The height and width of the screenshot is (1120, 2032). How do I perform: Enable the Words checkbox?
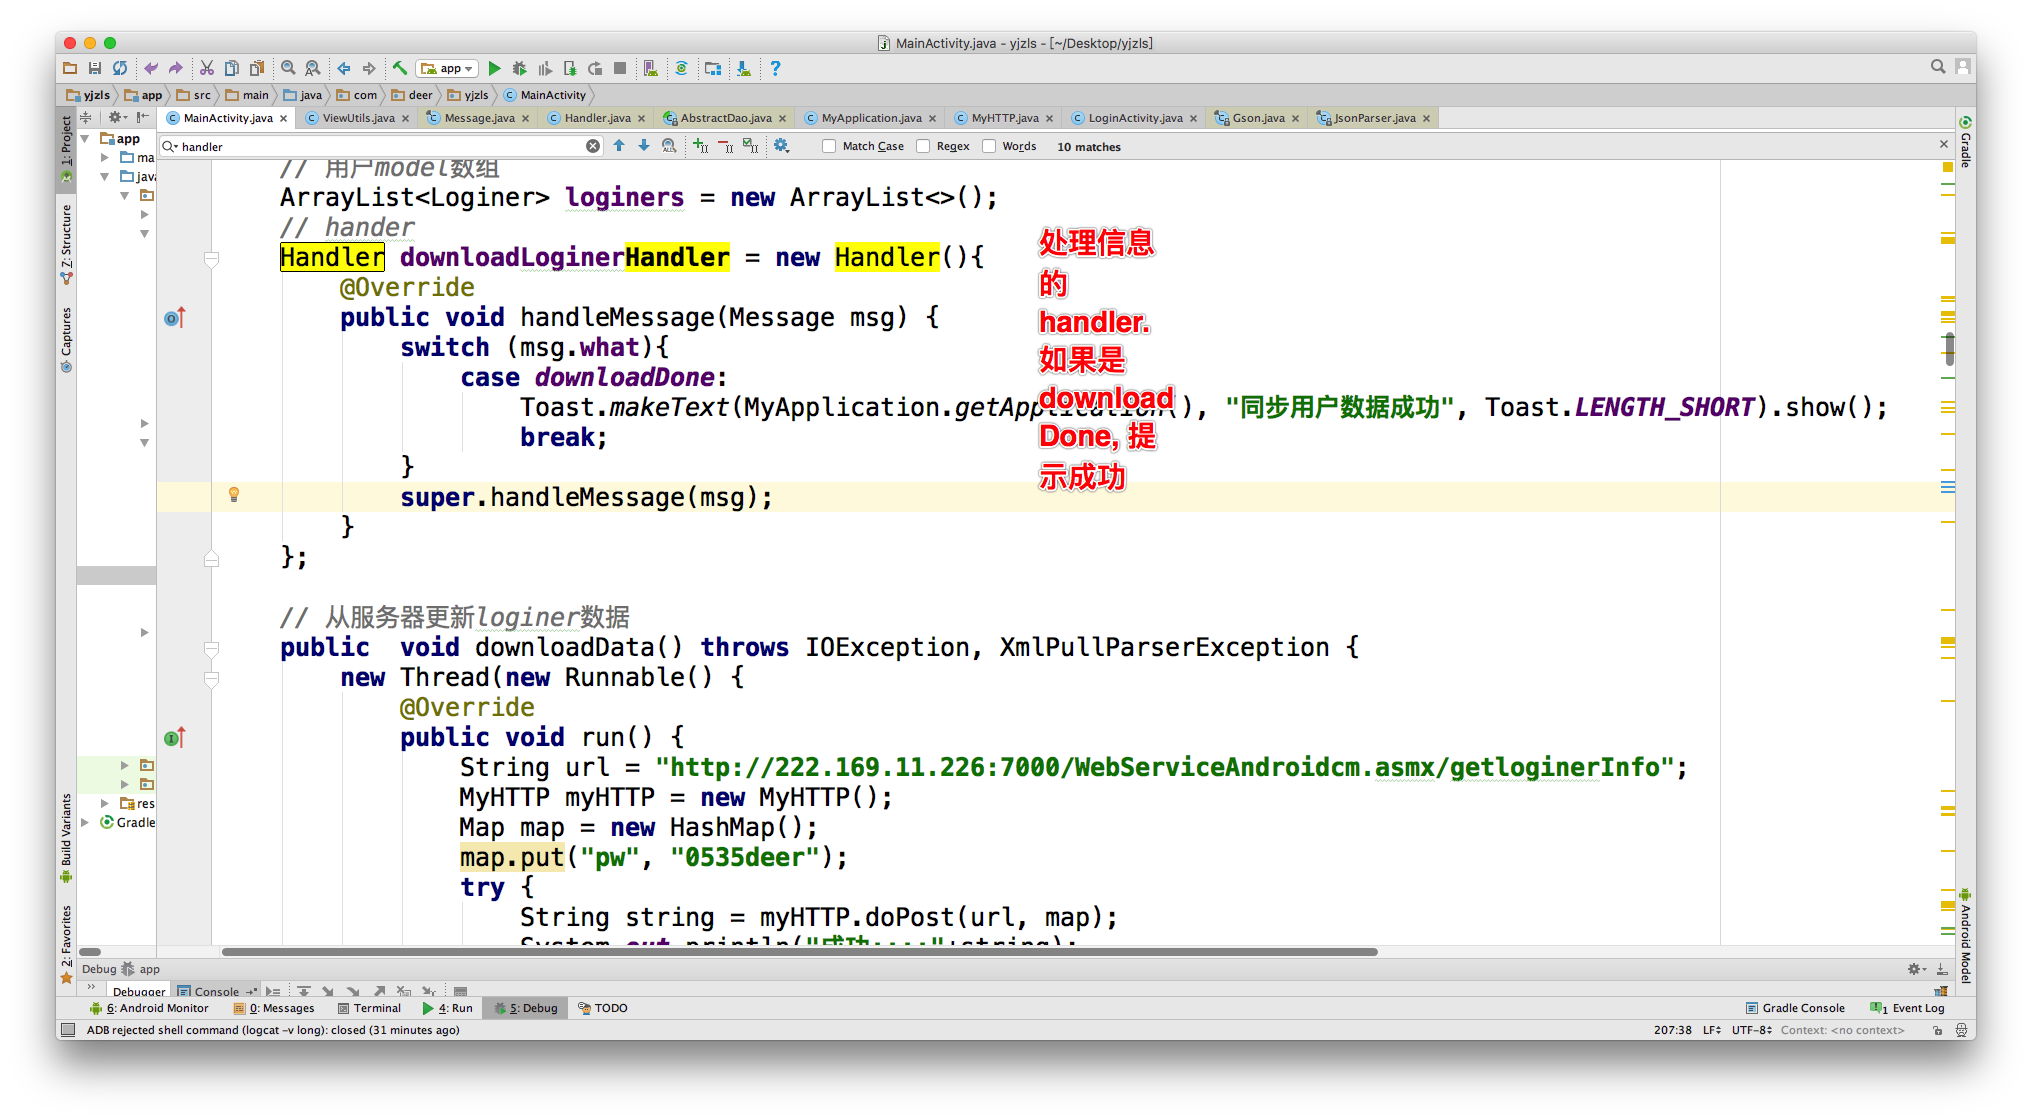click(x=989, y=146)
